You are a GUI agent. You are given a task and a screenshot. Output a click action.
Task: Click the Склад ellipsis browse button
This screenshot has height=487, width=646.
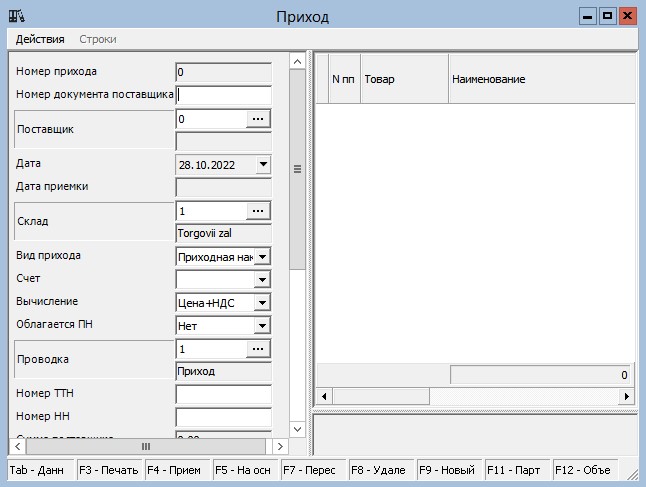click(x=259, y=211)
